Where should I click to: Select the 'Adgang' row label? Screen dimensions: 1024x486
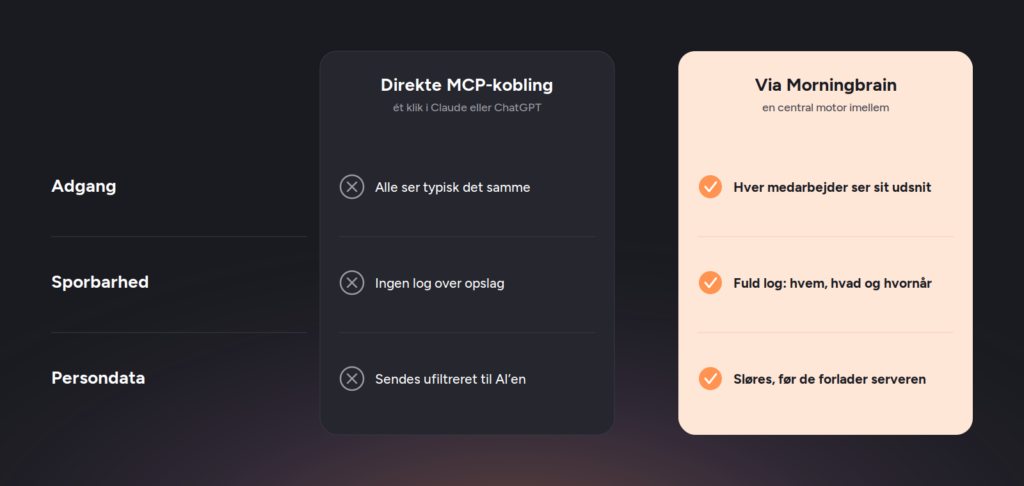click(84, 187)
